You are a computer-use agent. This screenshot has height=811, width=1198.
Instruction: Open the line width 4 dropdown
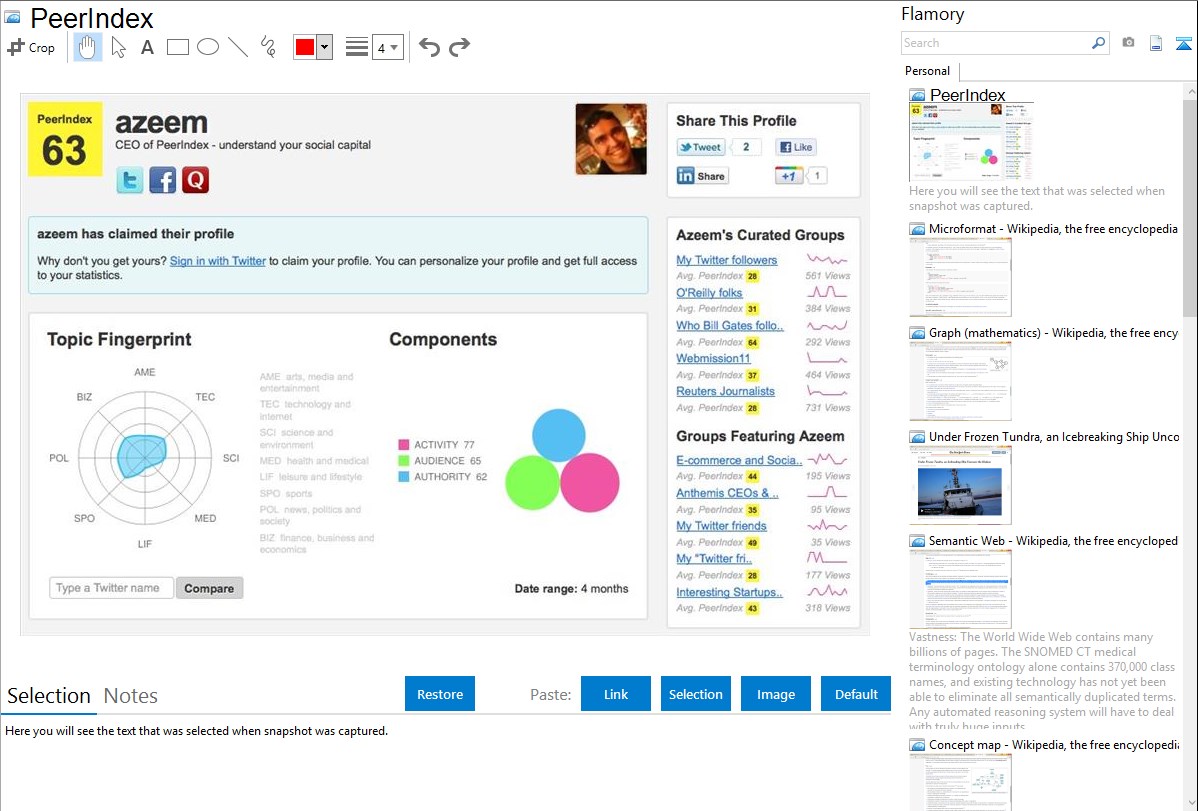(387, 47)
